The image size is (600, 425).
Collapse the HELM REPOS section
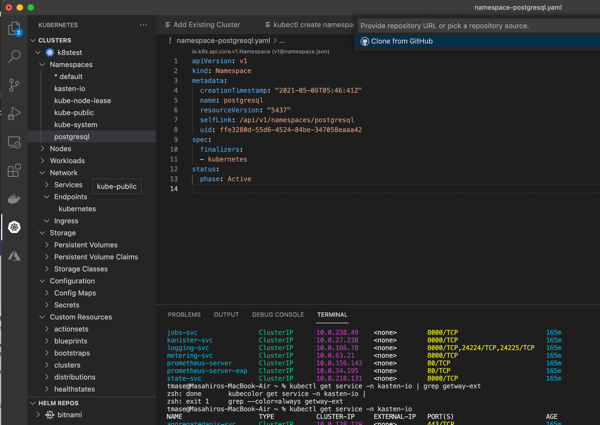tap(33, 403)
